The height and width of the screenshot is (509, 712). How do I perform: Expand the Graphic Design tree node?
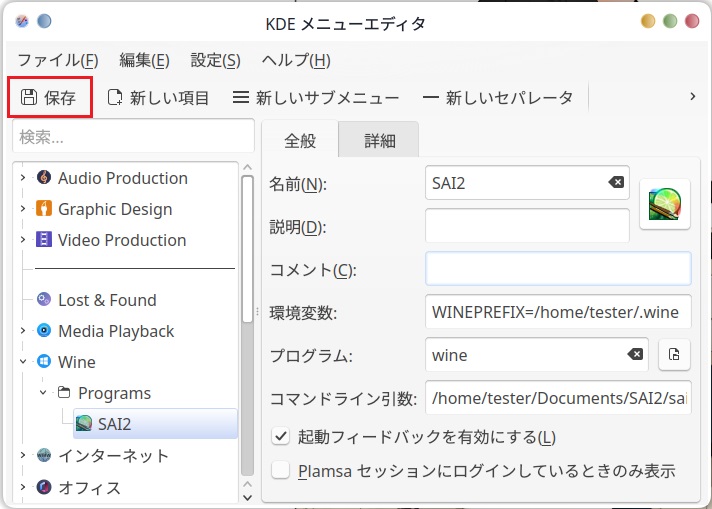click(23, 209)
